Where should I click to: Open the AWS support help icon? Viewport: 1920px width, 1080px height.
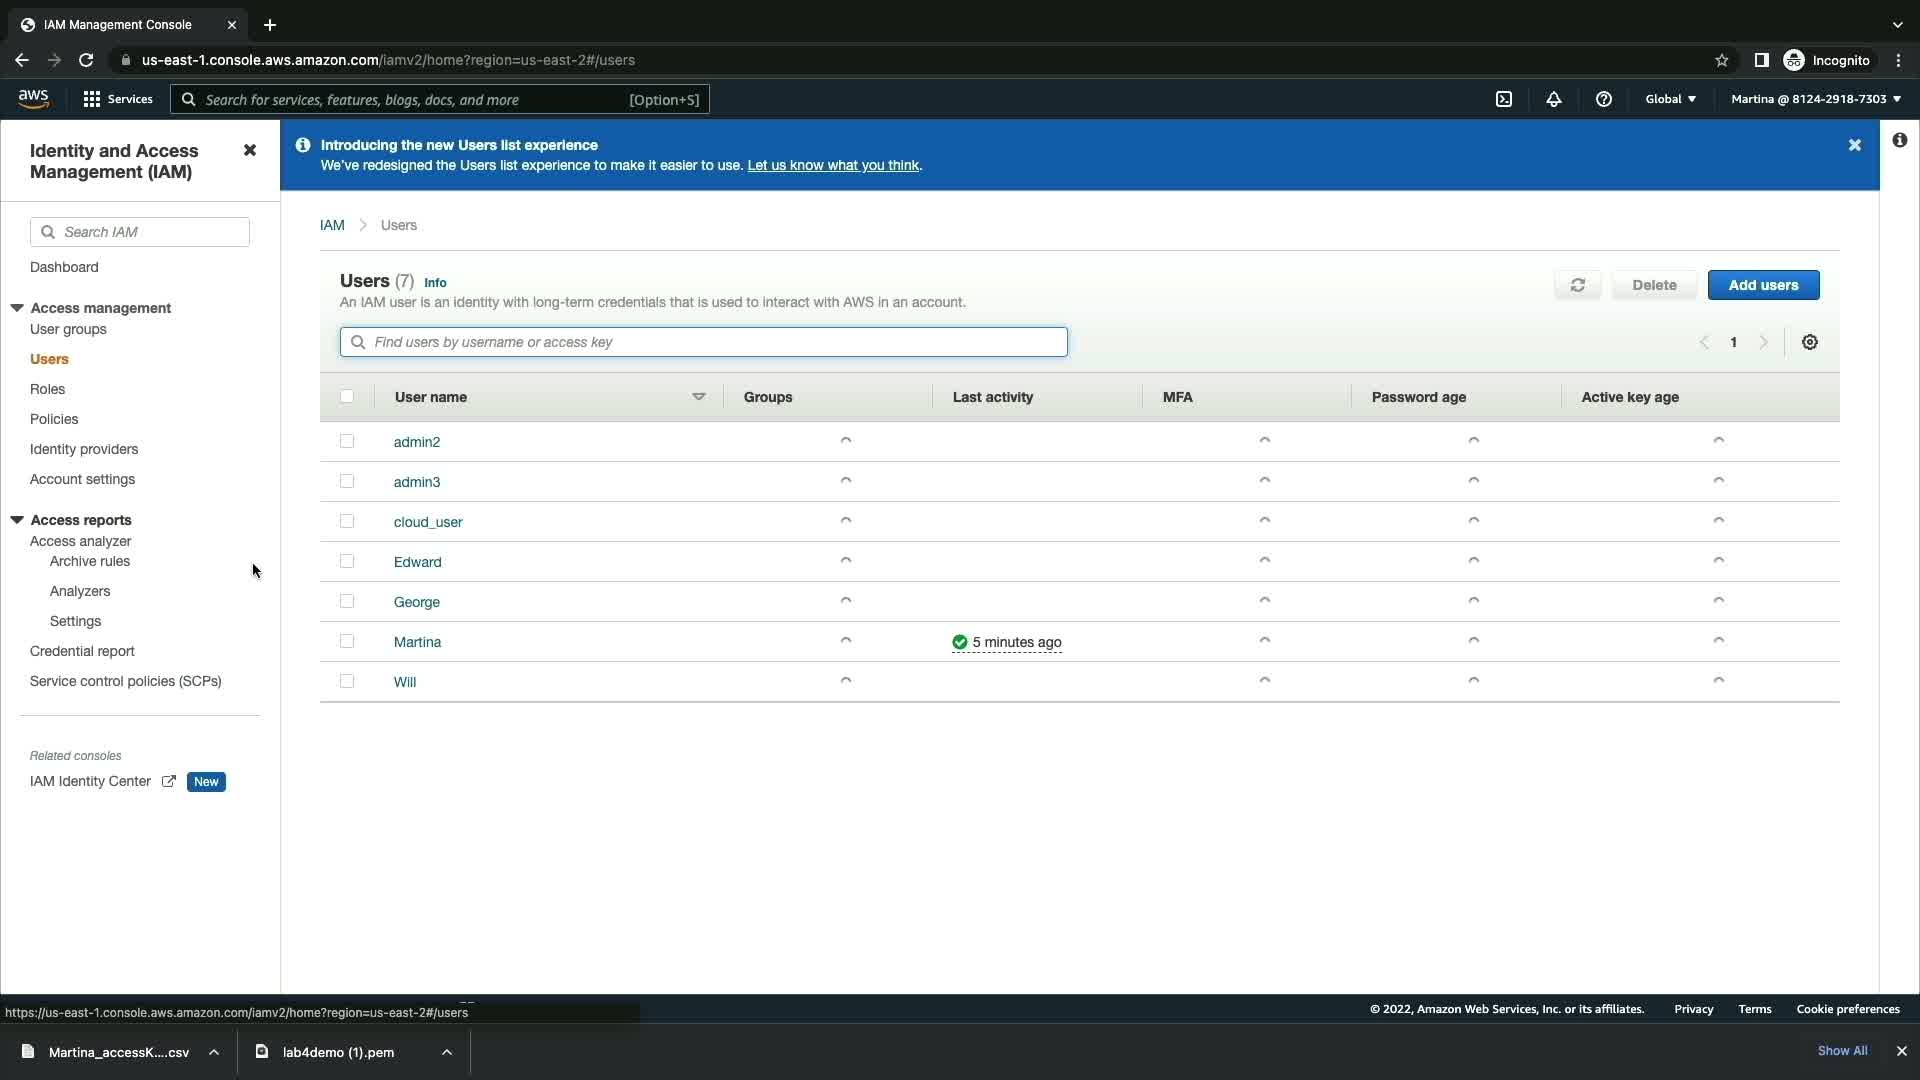click(x=1604, y=99)
